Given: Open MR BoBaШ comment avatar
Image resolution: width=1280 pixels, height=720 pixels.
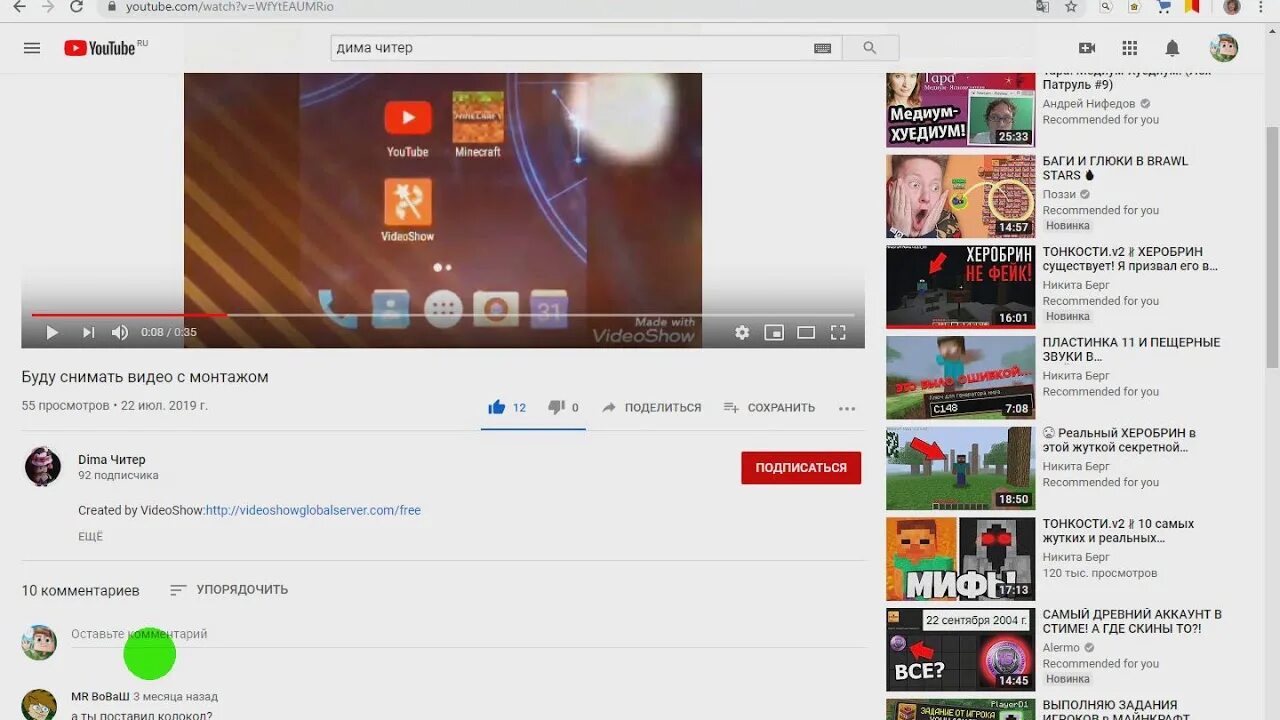Looking at the screenshot, I should [x=39, y=705].
